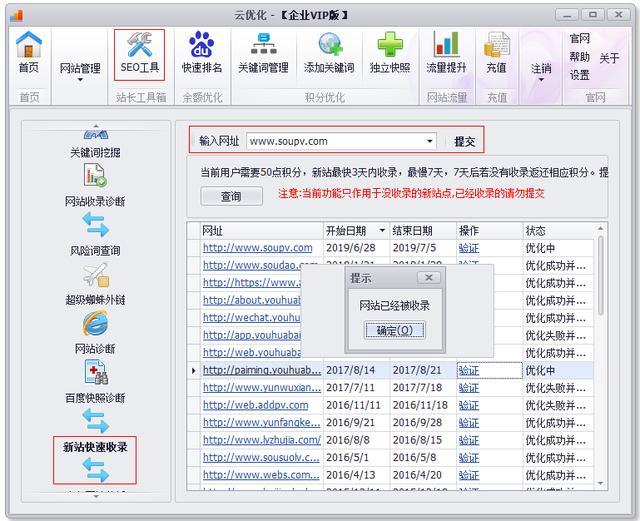Click the 提交 submit button
640x521 pixels.
464,142
